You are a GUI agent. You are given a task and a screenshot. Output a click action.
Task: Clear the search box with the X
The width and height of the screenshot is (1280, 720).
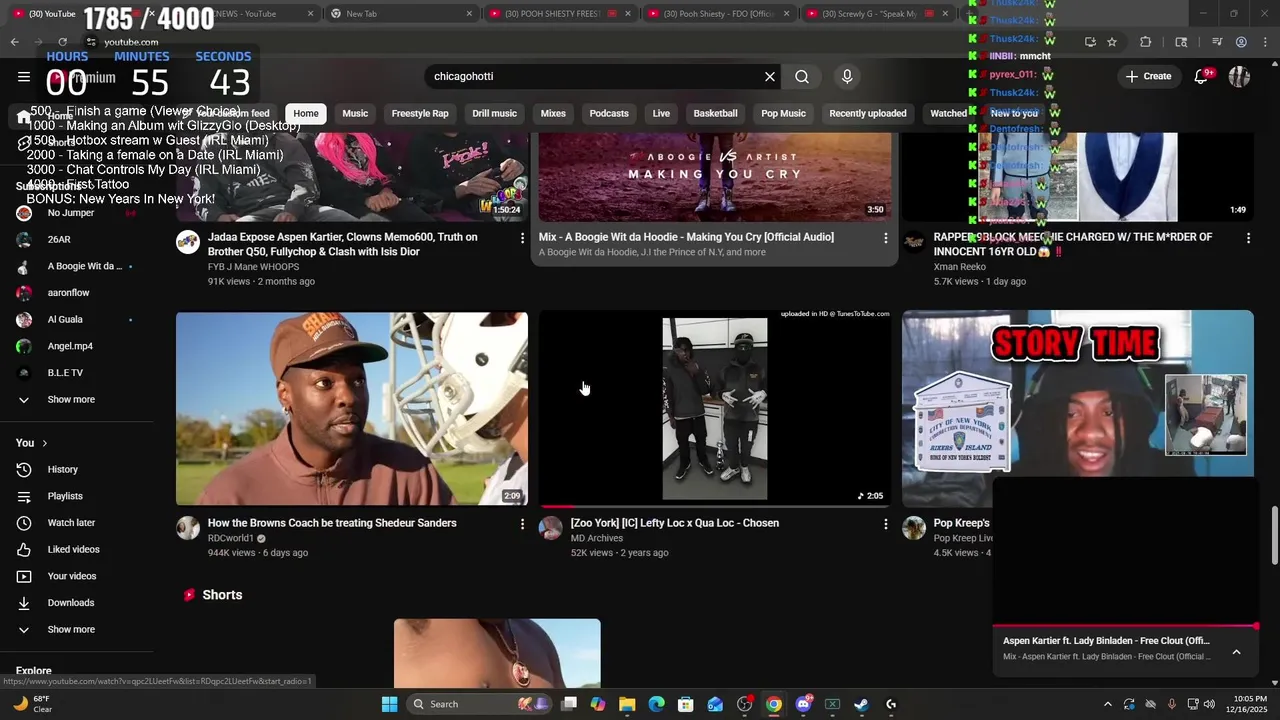(x=770, y=77)
